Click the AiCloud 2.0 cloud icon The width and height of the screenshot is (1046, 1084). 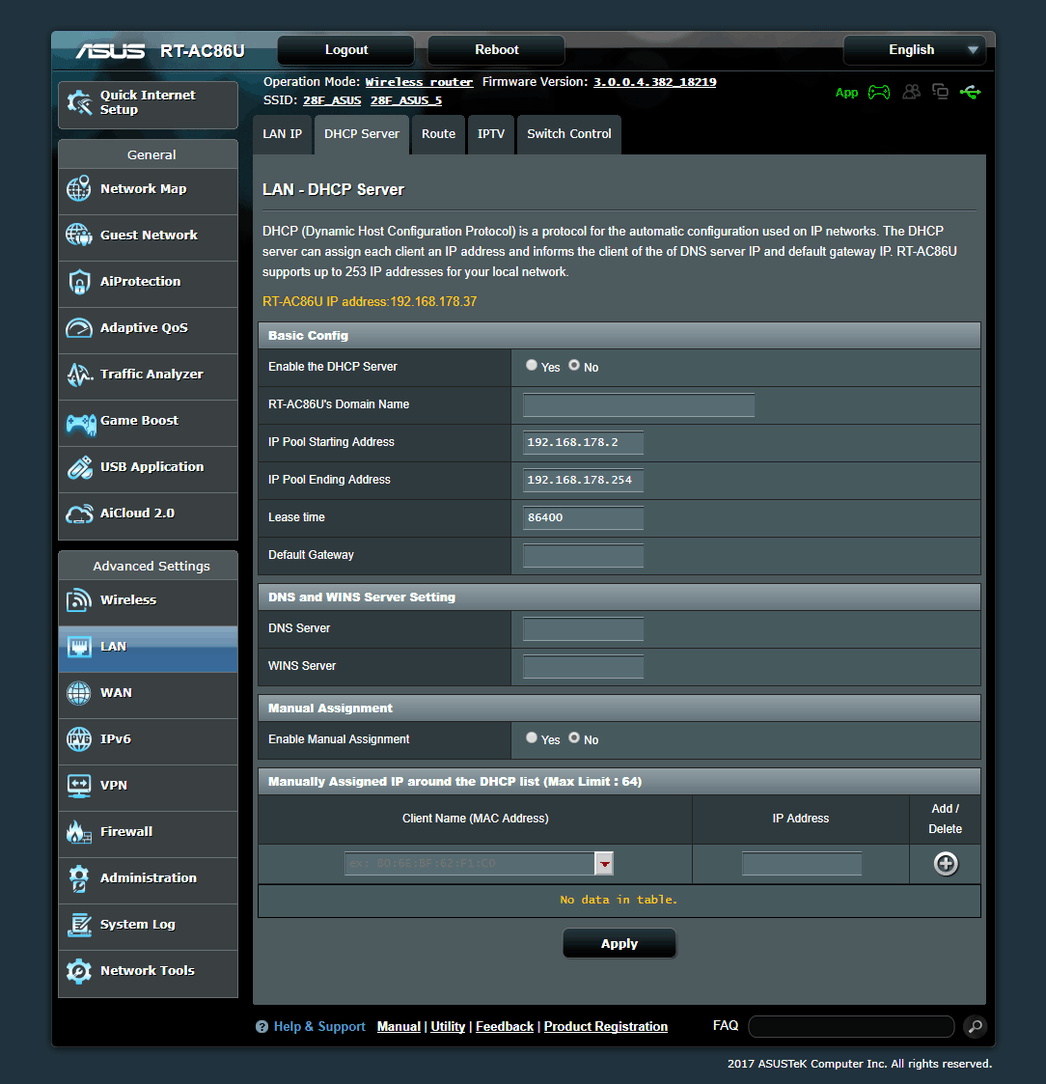tap(80, 514)
